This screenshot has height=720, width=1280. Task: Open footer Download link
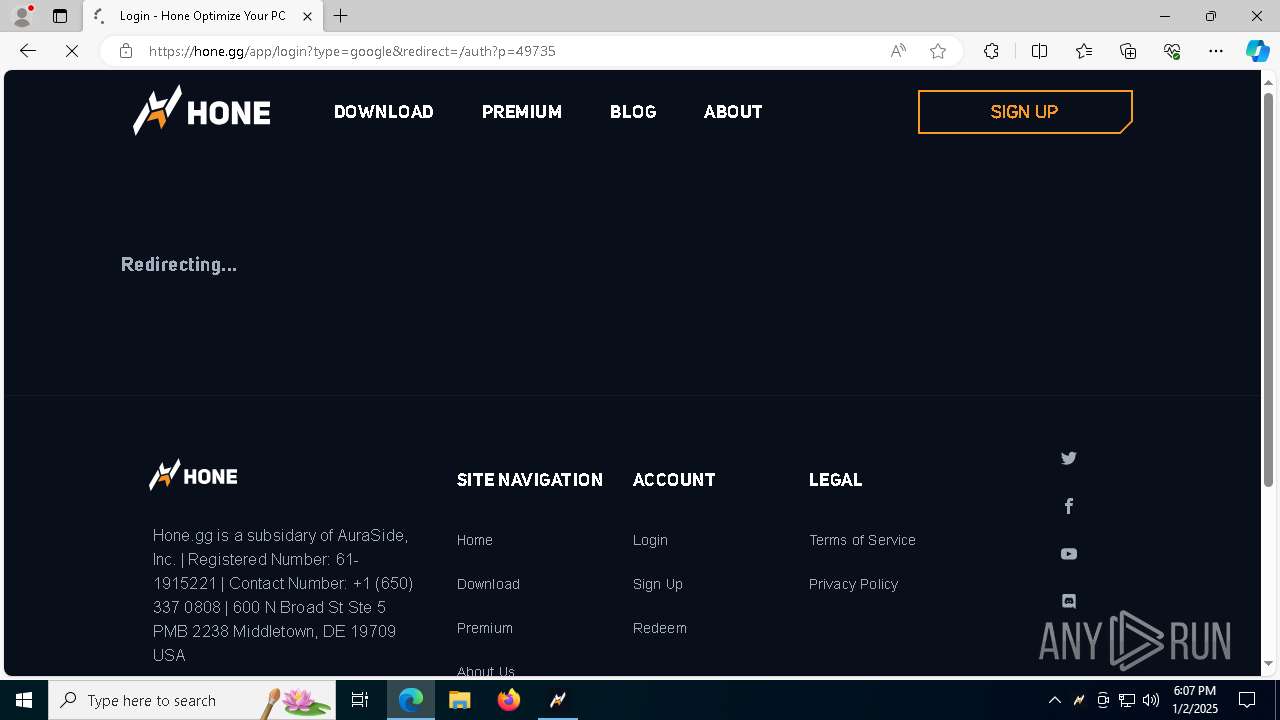488,584
